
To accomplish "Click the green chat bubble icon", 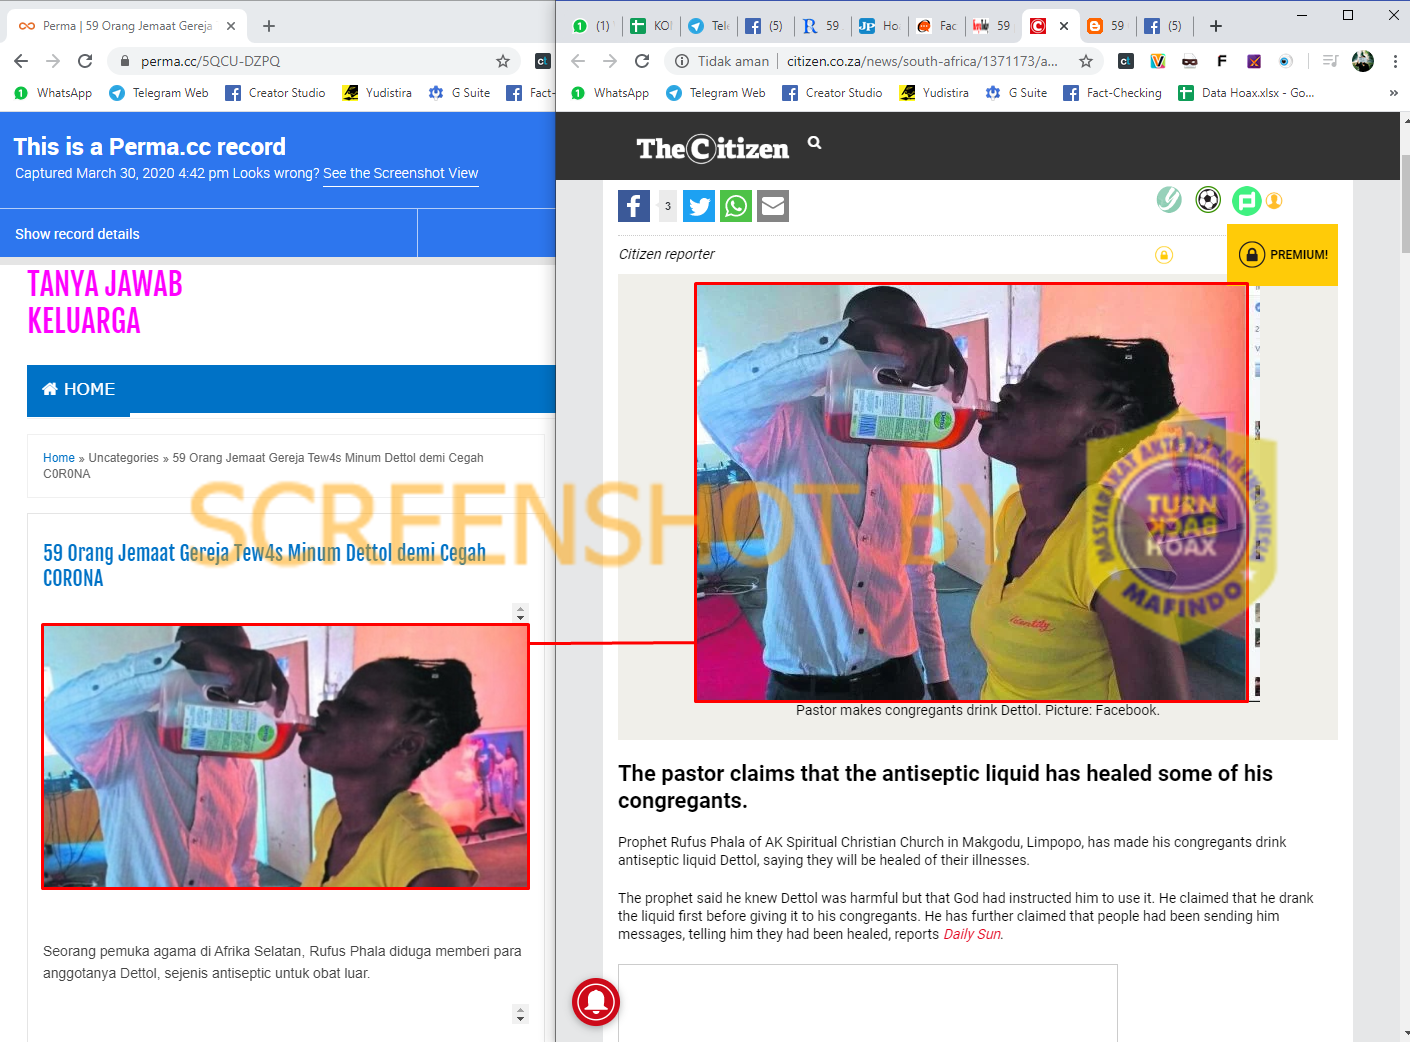I will [1246, 201].
